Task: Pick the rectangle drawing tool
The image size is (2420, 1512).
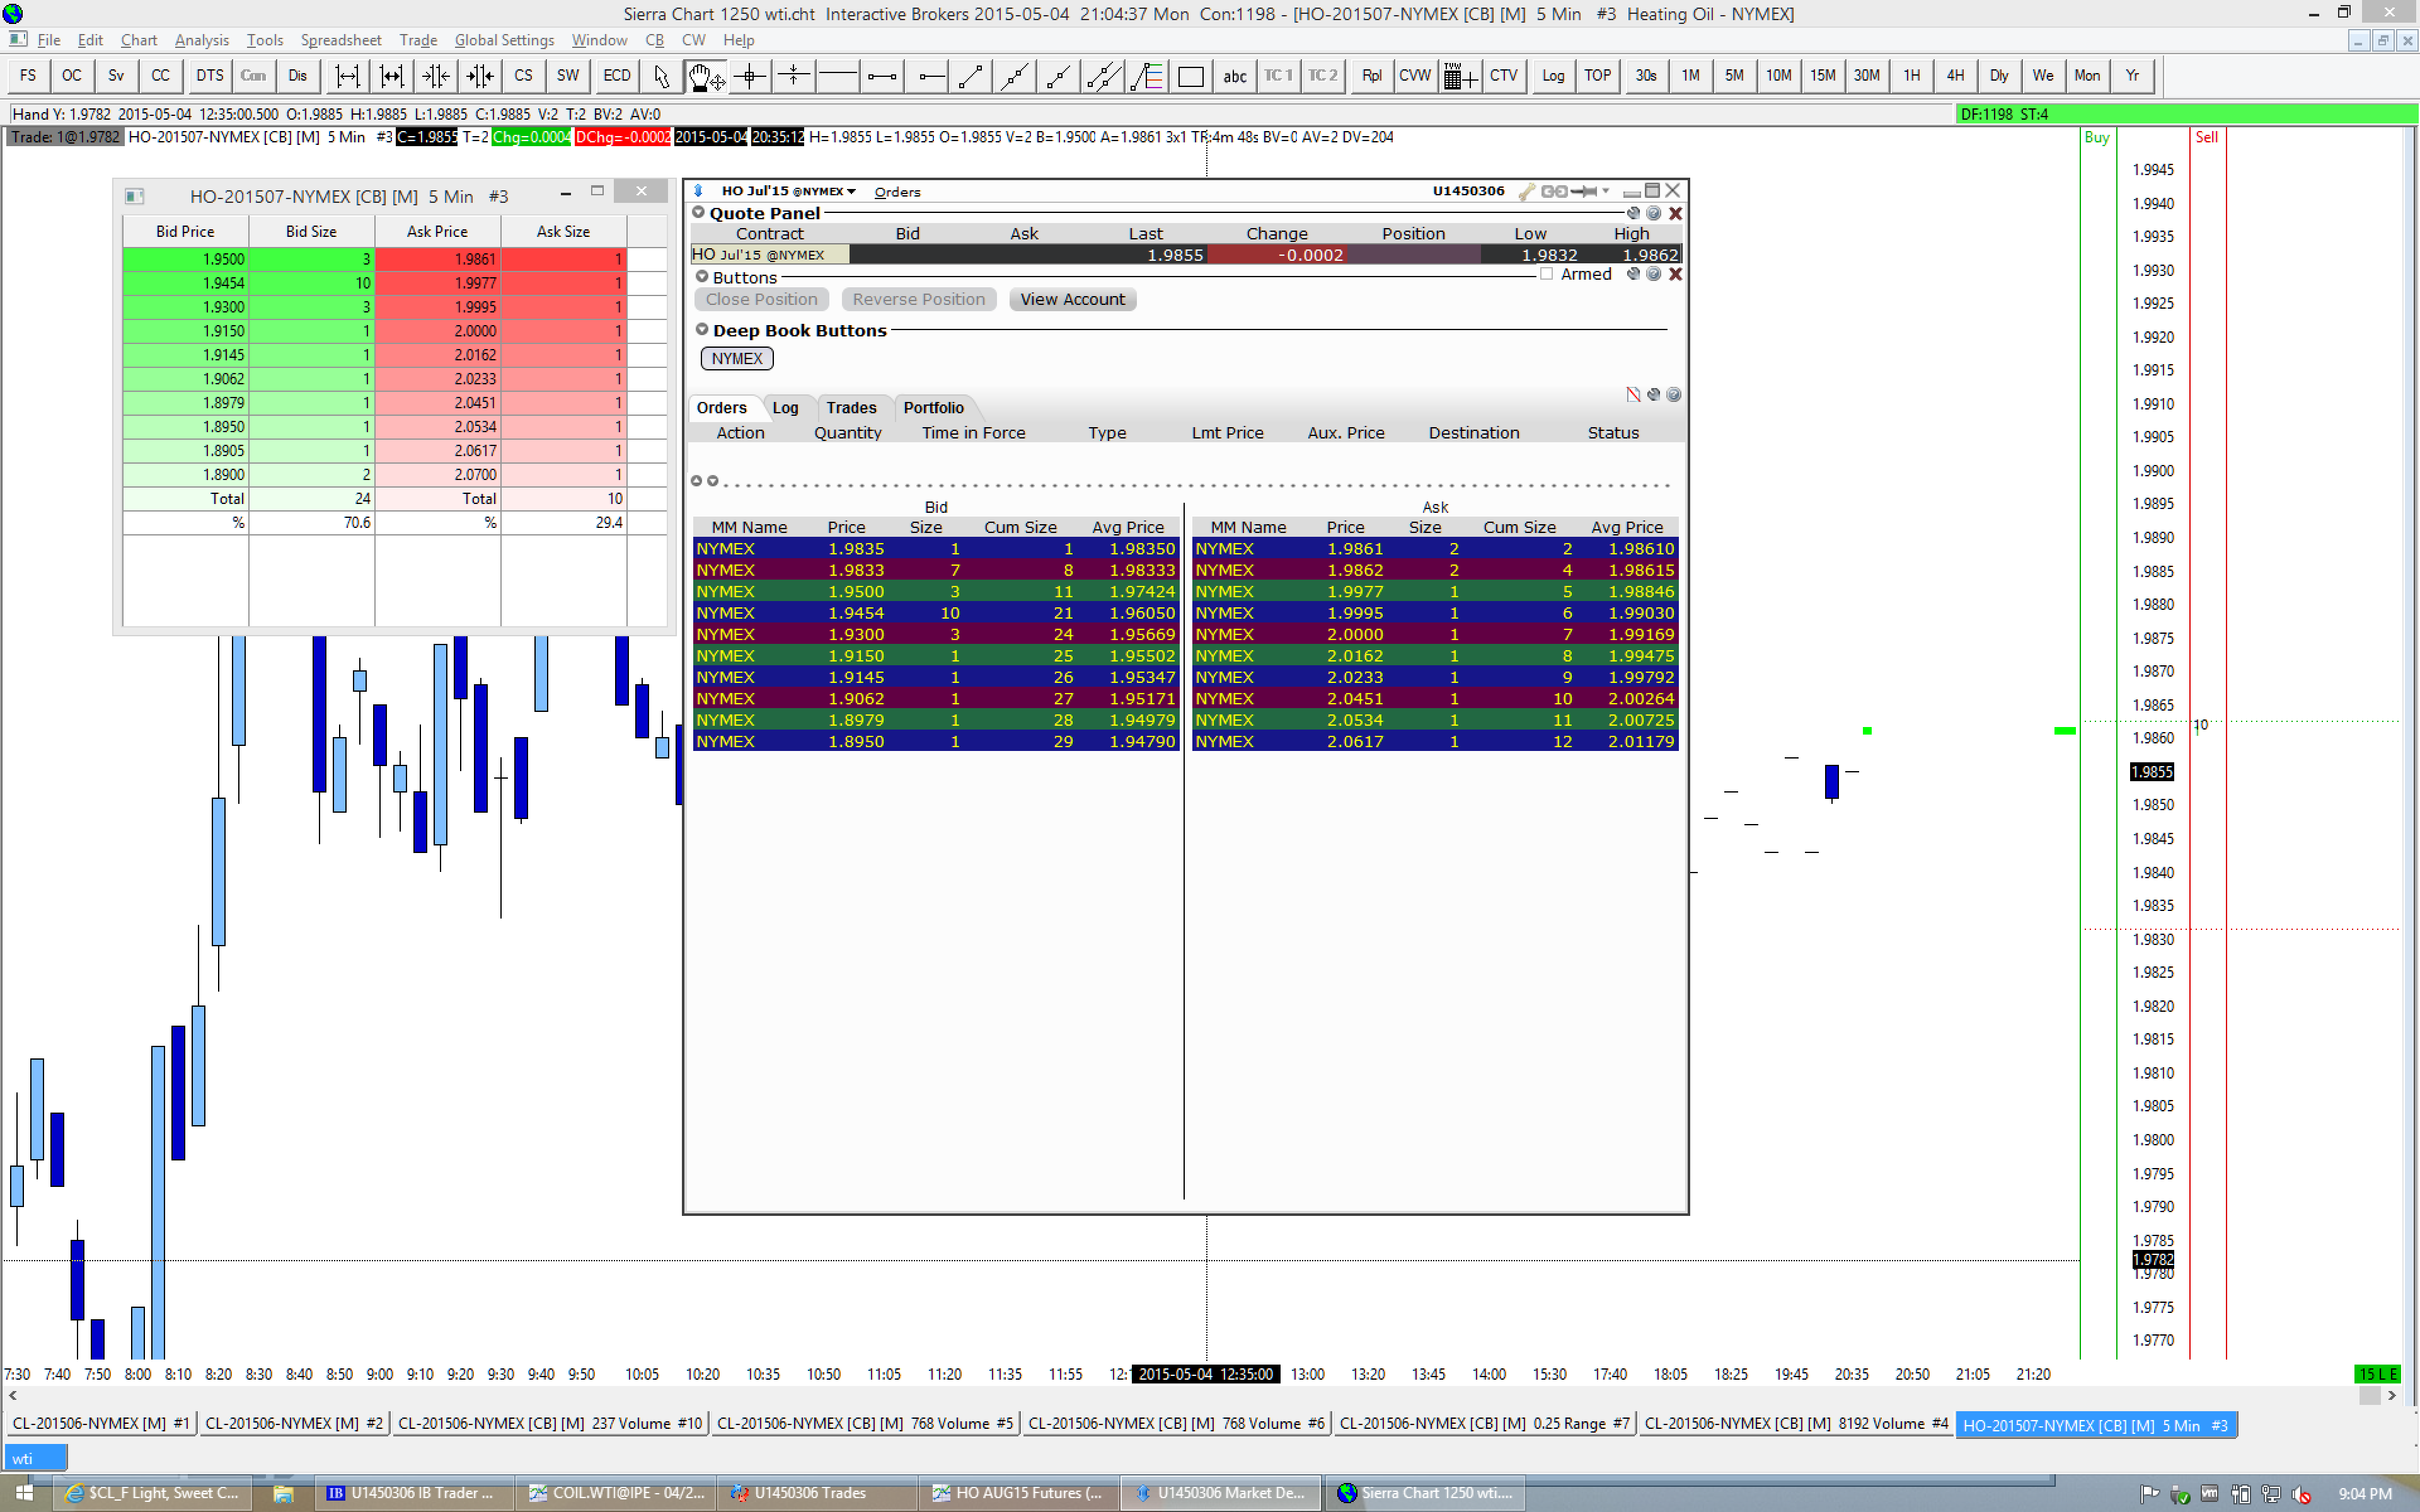Action: tap(1190, 76)
